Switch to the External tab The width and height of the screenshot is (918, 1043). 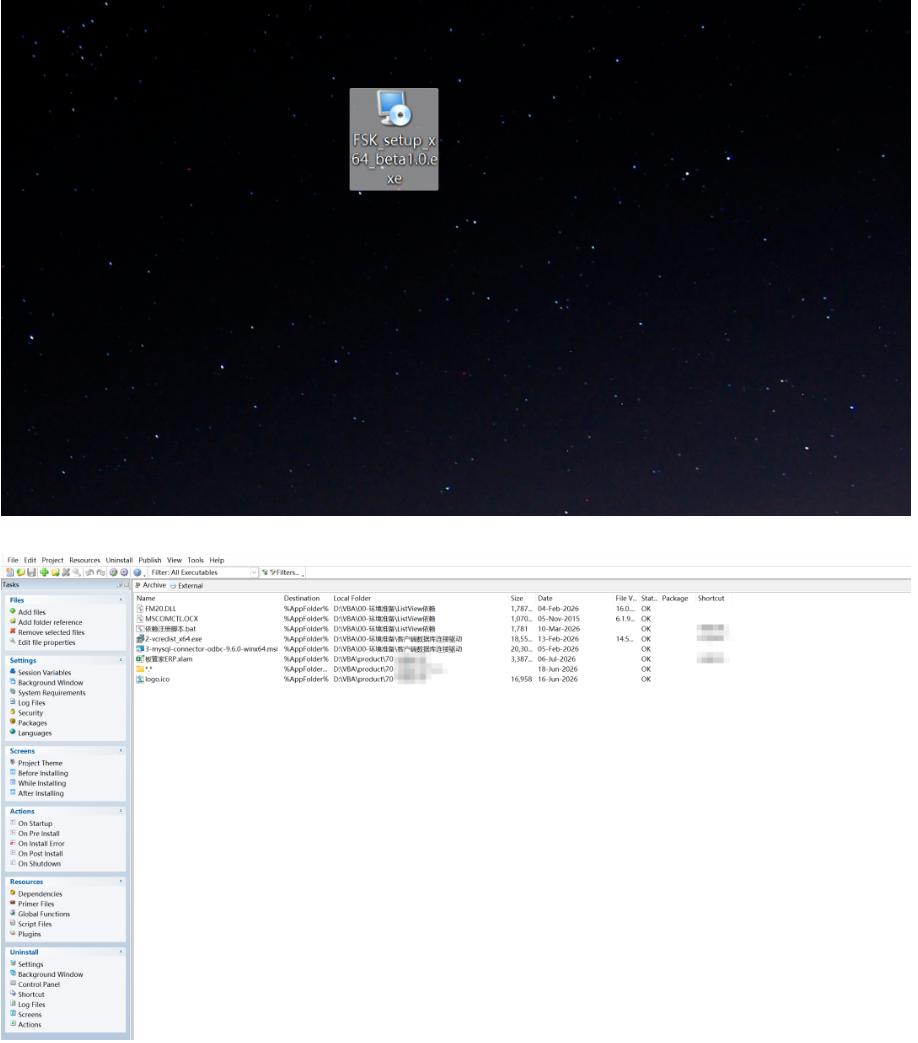point(187,585)
